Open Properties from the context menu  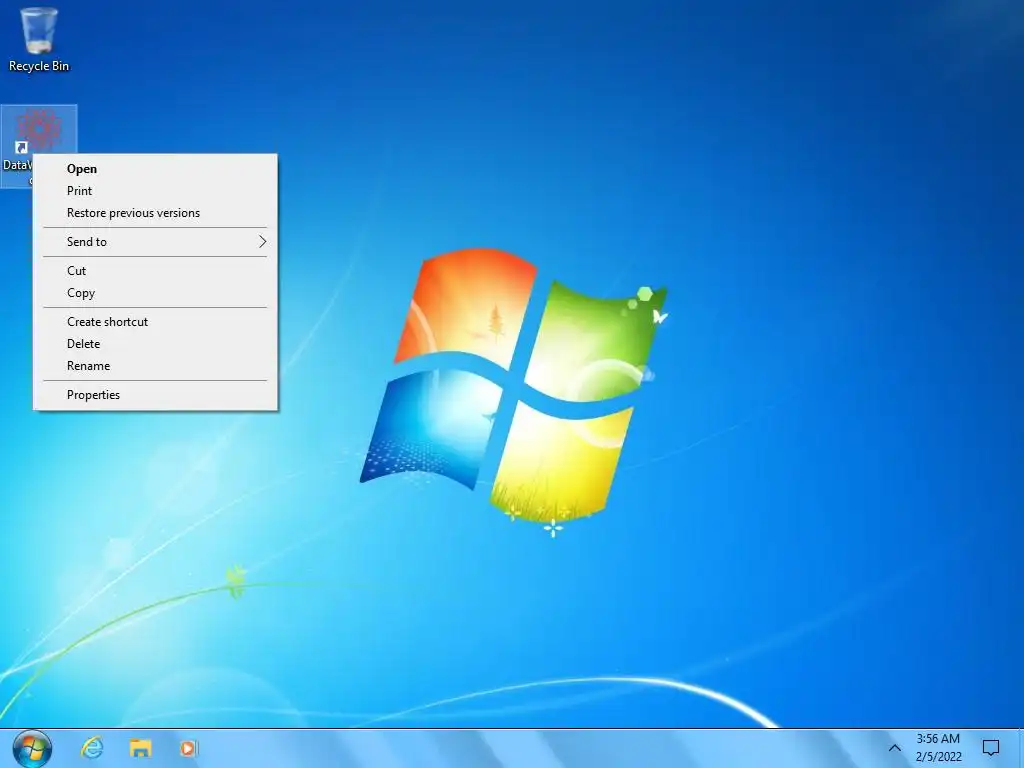[155, 394]
